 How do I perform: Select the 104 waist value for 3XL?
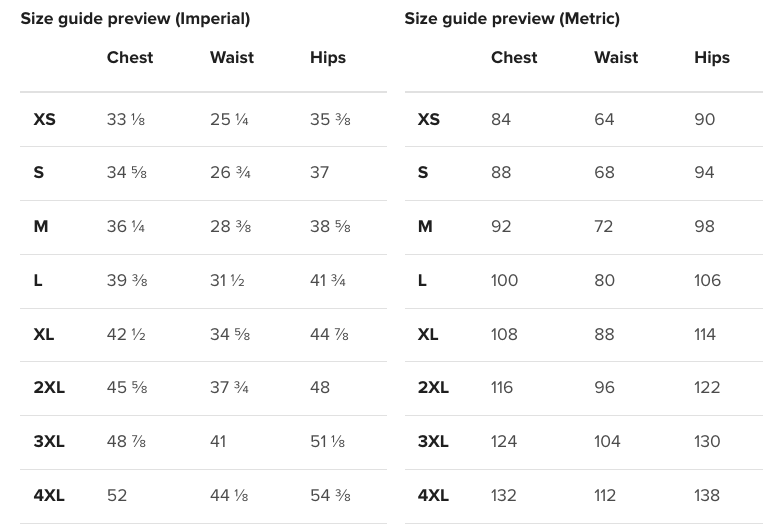pos(607,441)
